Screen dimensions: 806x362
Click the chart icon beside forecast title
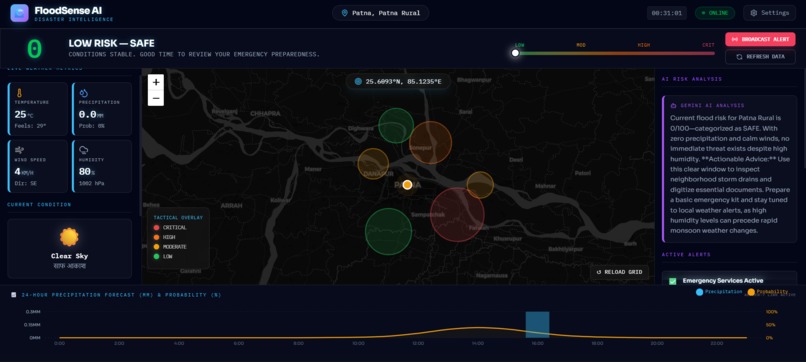click(x=13, y=295)
